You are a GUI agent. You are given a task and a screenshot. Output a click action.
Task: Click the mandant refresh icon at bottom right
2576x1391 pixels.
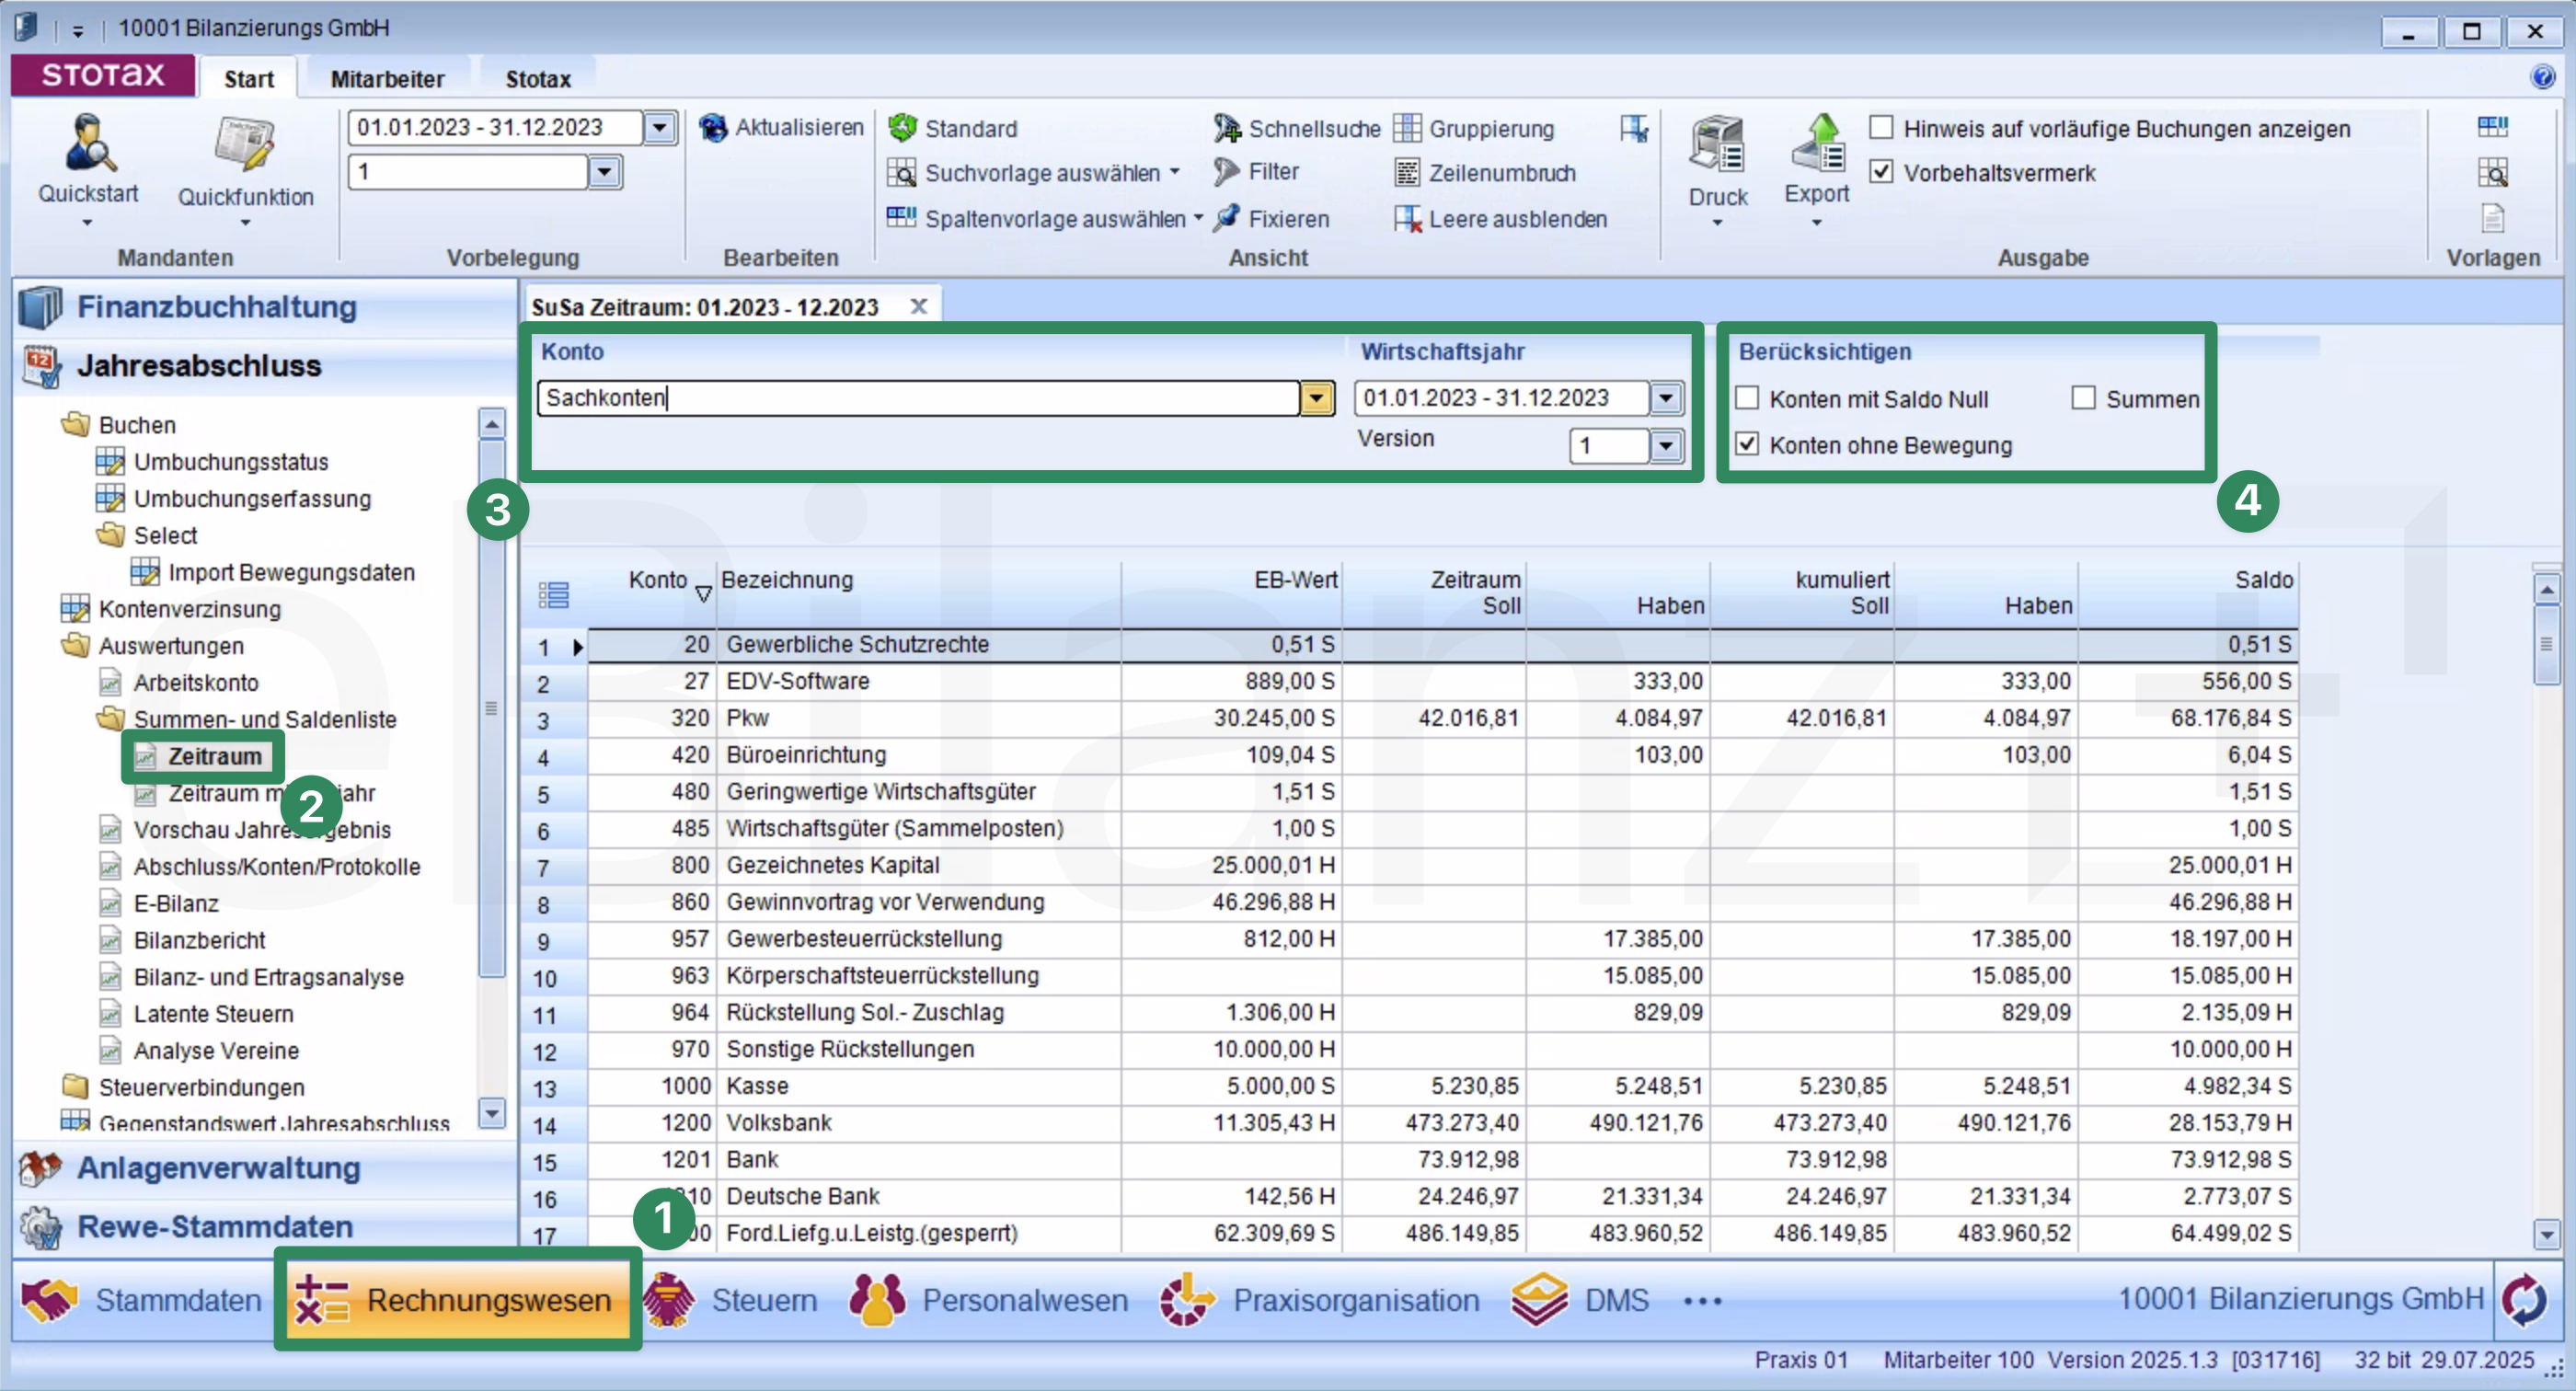click(2524, 1300)
